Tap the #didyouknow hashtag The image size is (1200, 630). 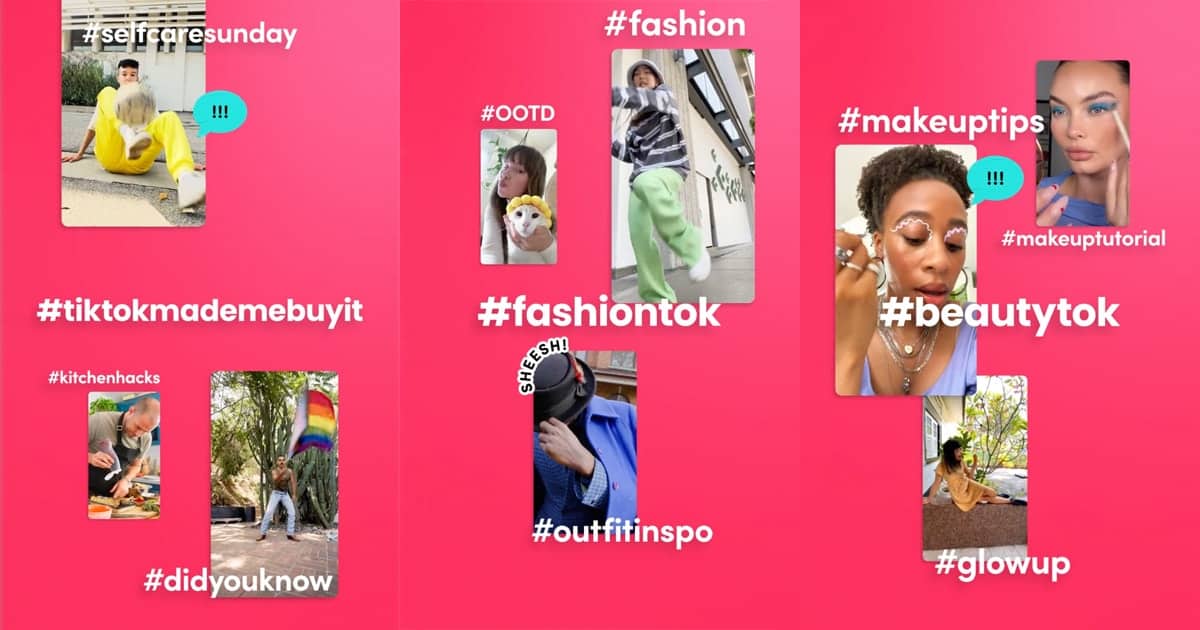(x=238, y=581)
